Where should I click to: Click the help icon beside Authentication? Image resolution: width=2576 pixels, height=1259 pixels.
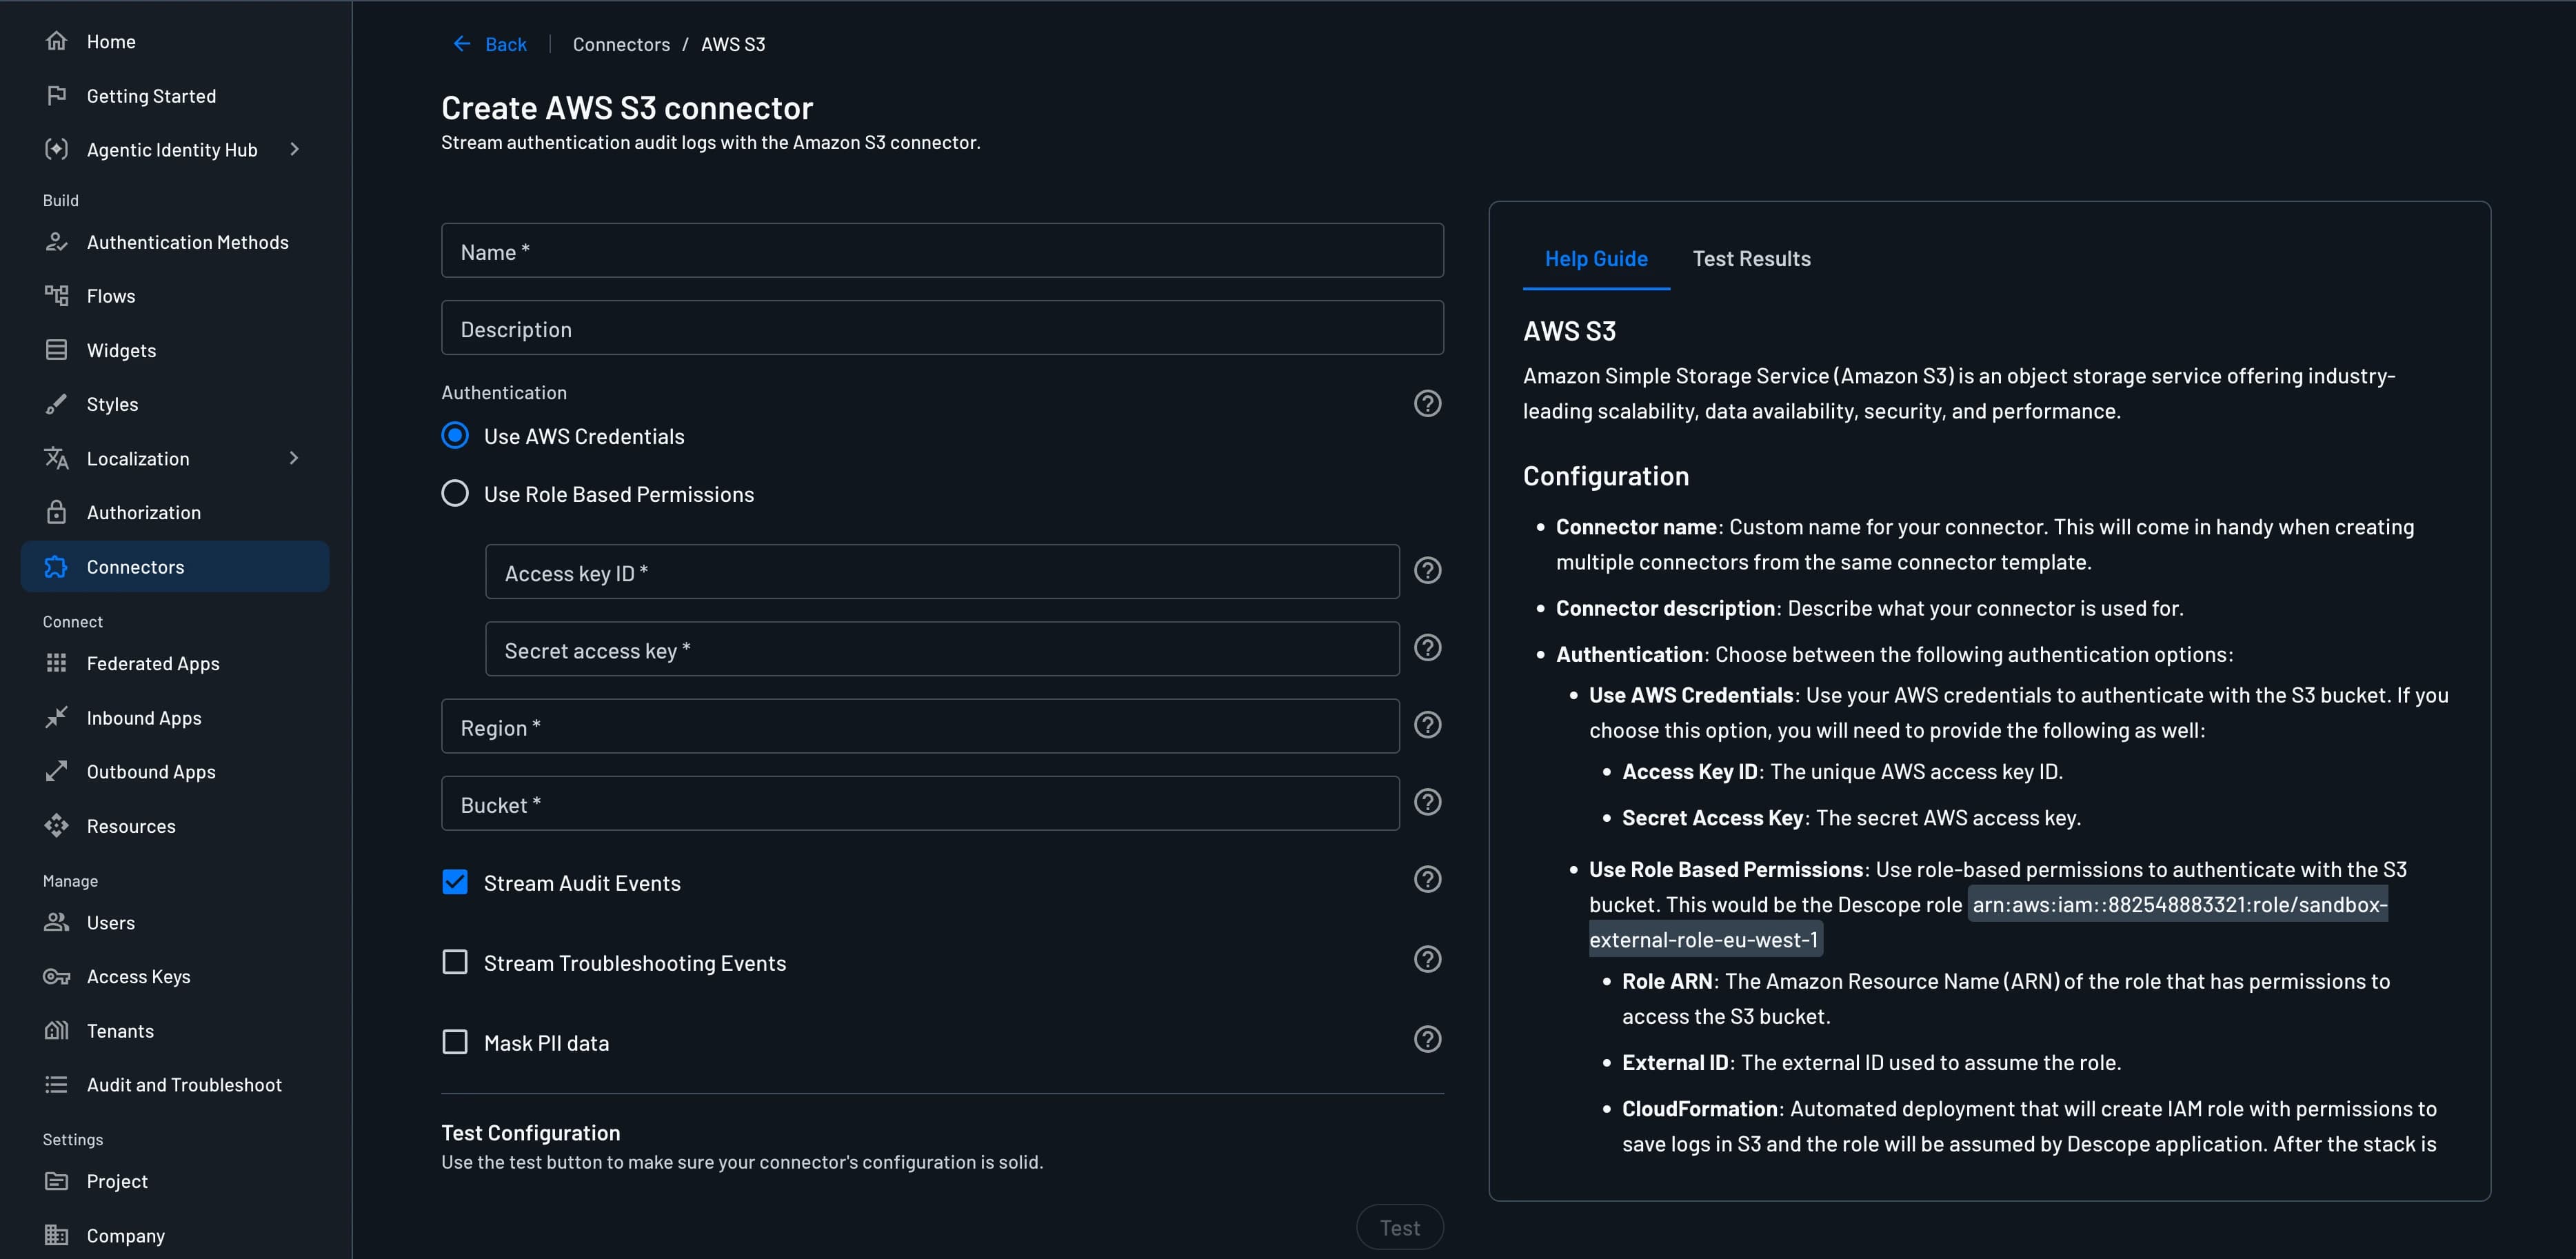[x=1427, y=403]
